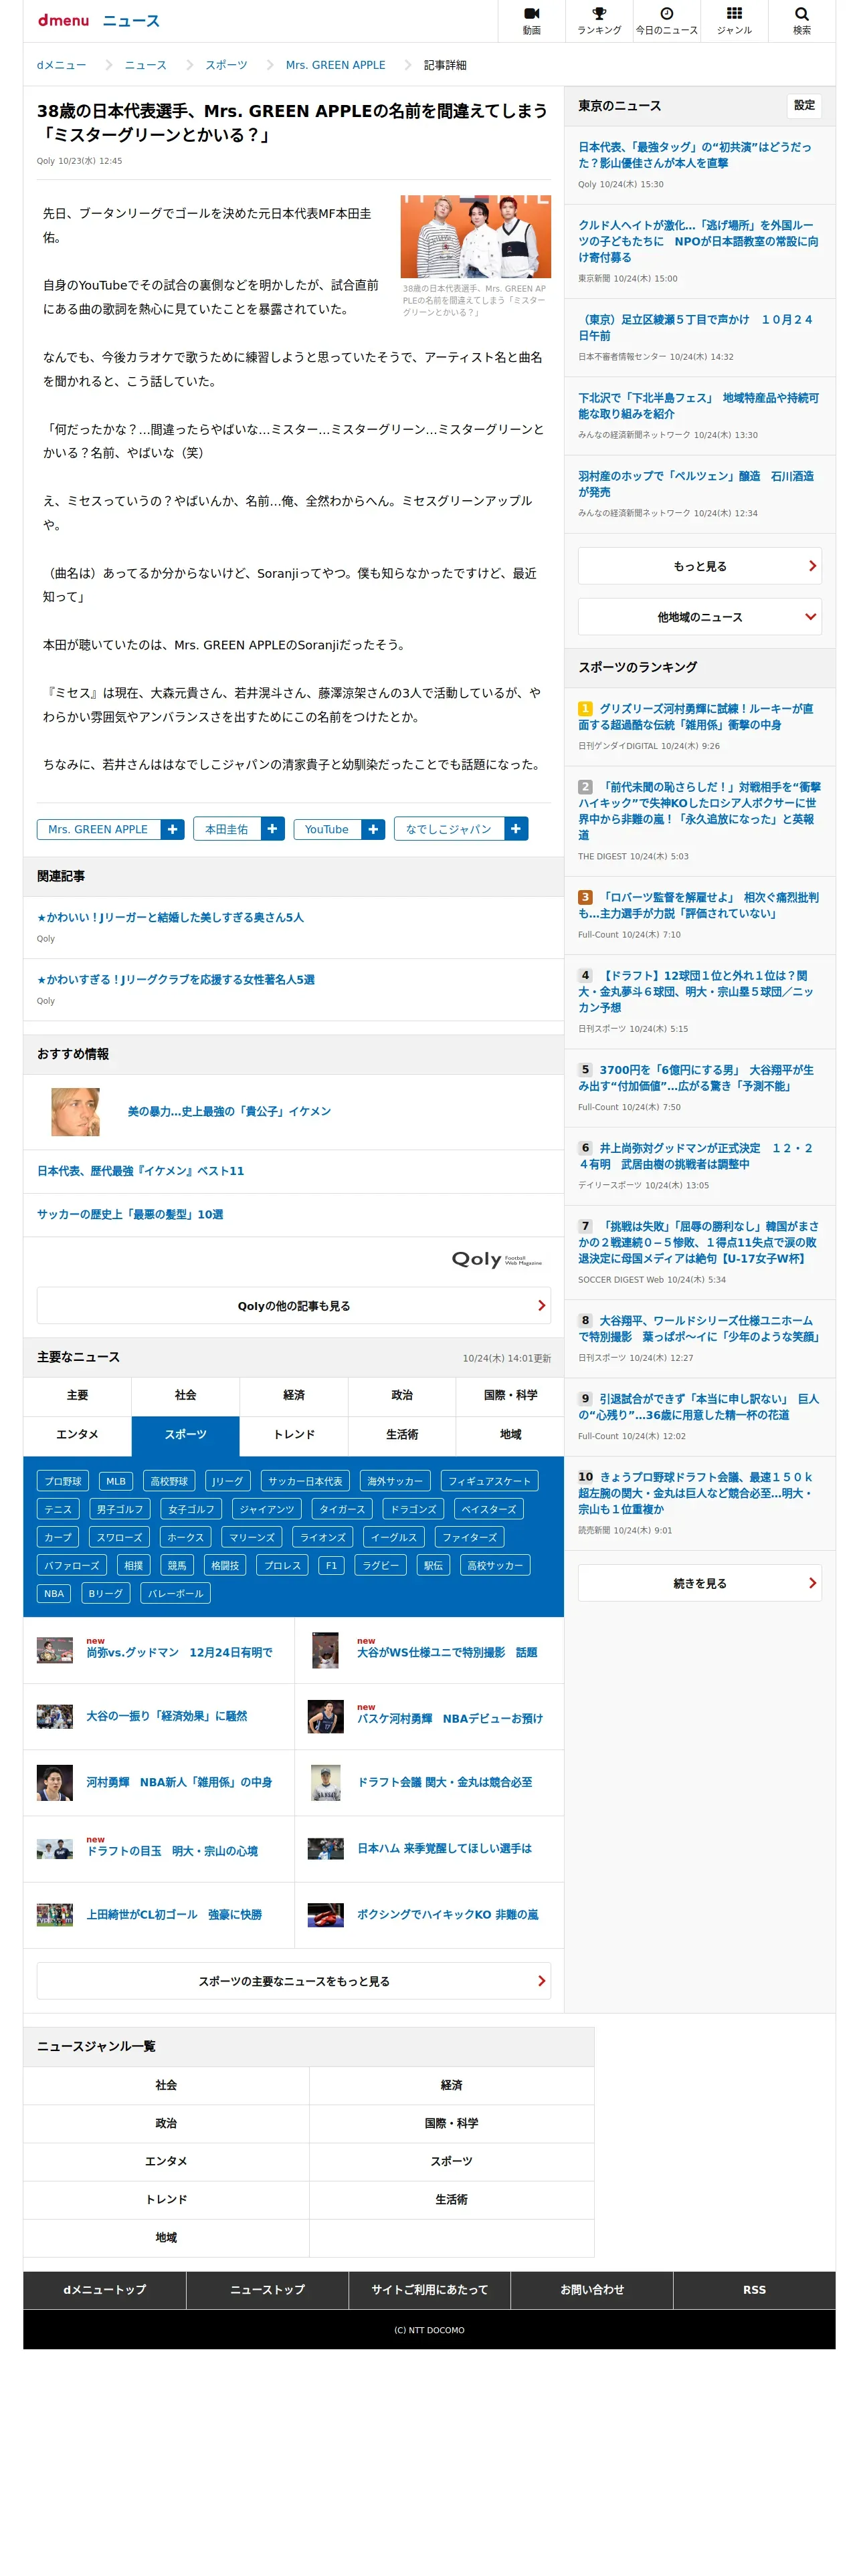Expand 他地域のニュース dropdown

pos(700,617)
